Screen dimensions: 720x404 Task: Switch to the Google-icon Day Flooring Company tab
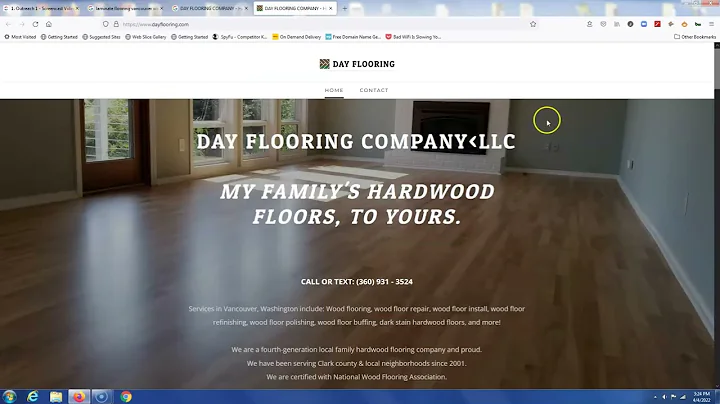pyautogui.click(x=210, y=8)
